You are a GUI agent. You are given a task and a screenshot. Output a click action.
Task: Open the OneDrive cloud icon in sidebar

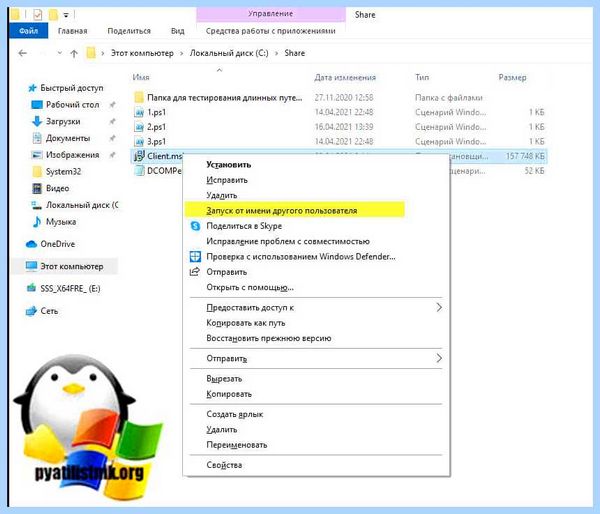click(31, 244)
